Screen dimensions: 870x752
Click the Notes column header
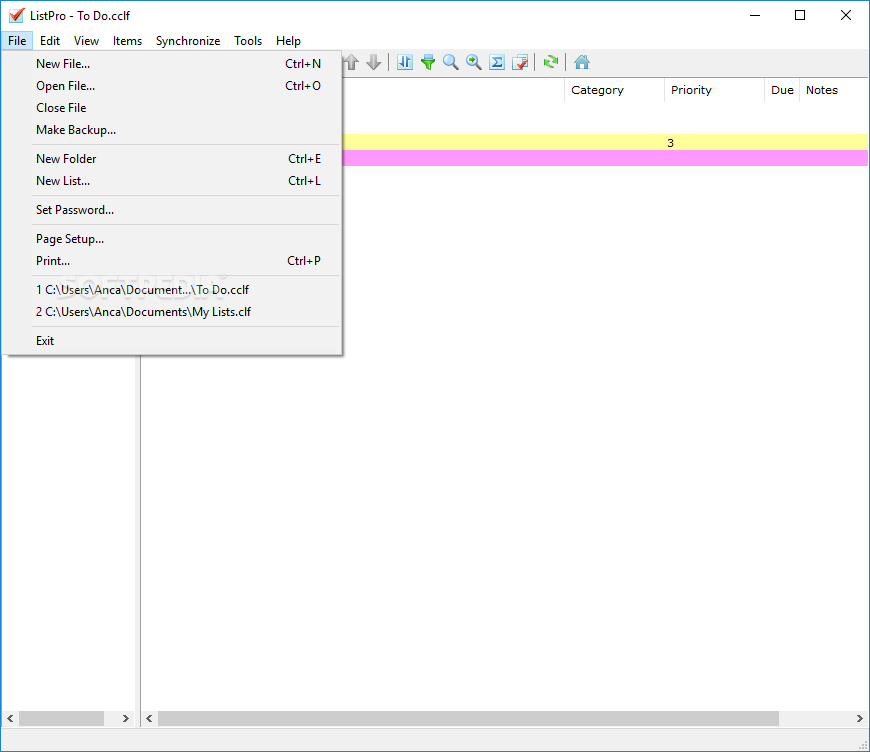833,90
